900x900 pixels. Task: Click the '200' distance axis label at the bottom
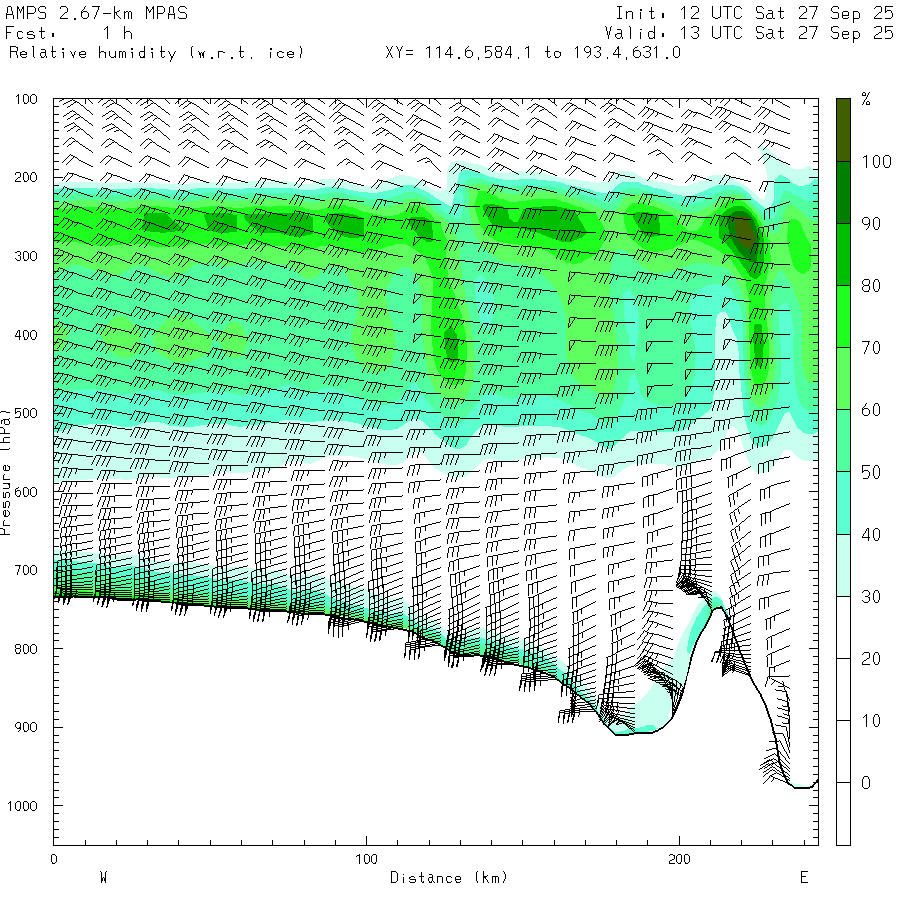coord(679,859)
